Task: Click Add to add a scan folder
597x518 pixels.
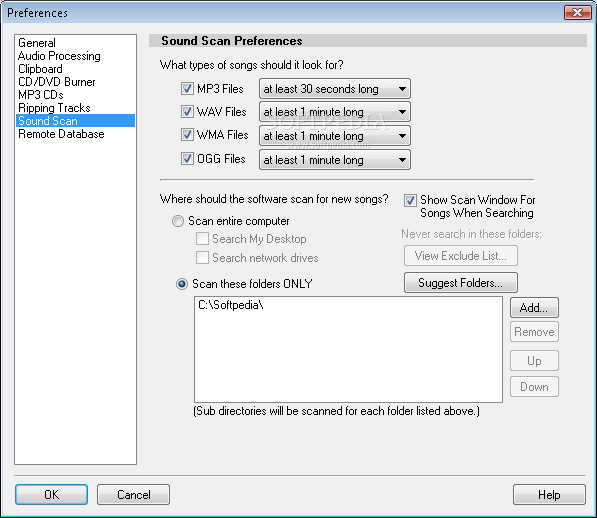Action: tap(534, 308)
